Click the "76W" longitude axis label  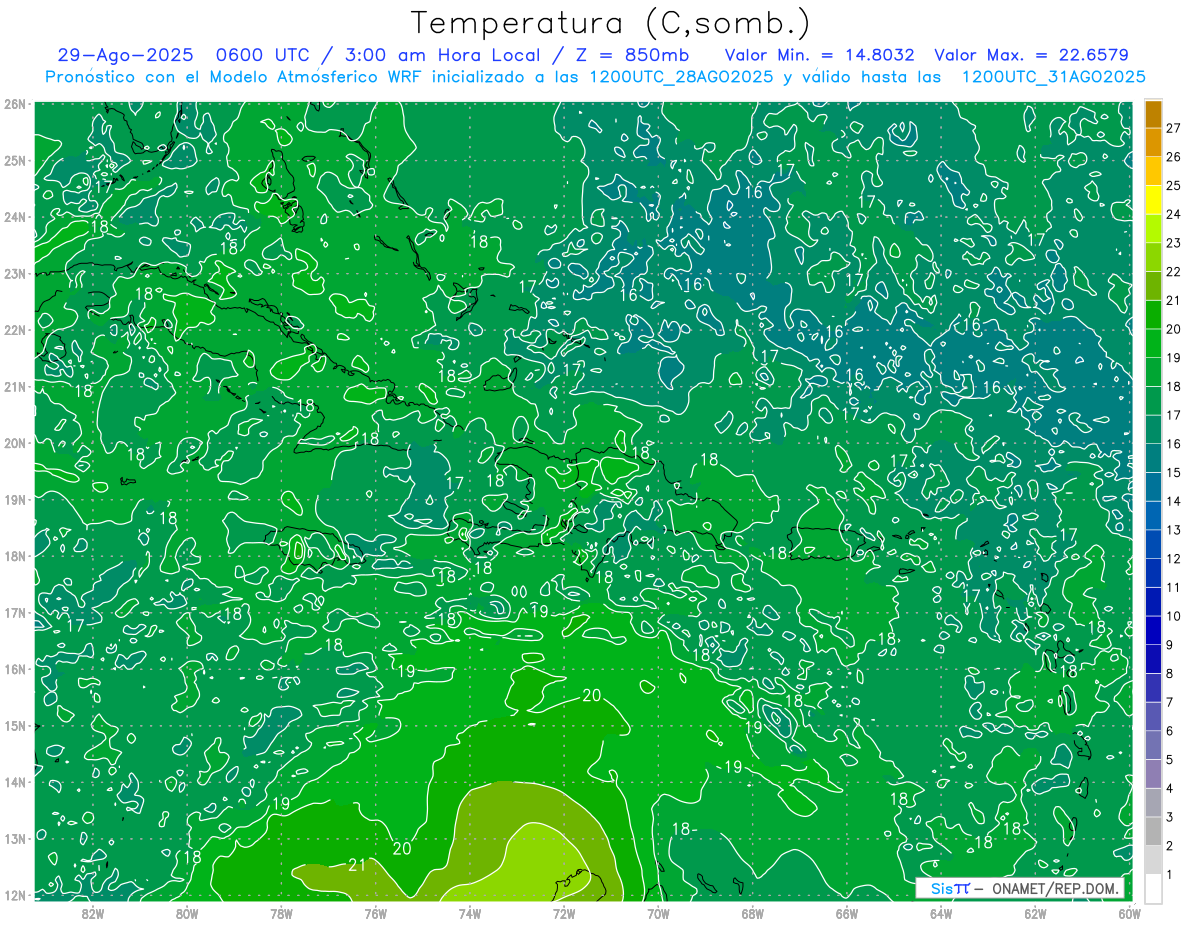(375, 913)
